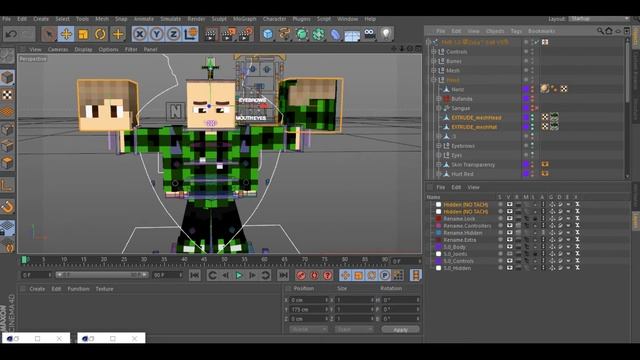This screenshot has width=640, height=360.
Task: Expand the Eyebrows group
Action: click(439, 146)
